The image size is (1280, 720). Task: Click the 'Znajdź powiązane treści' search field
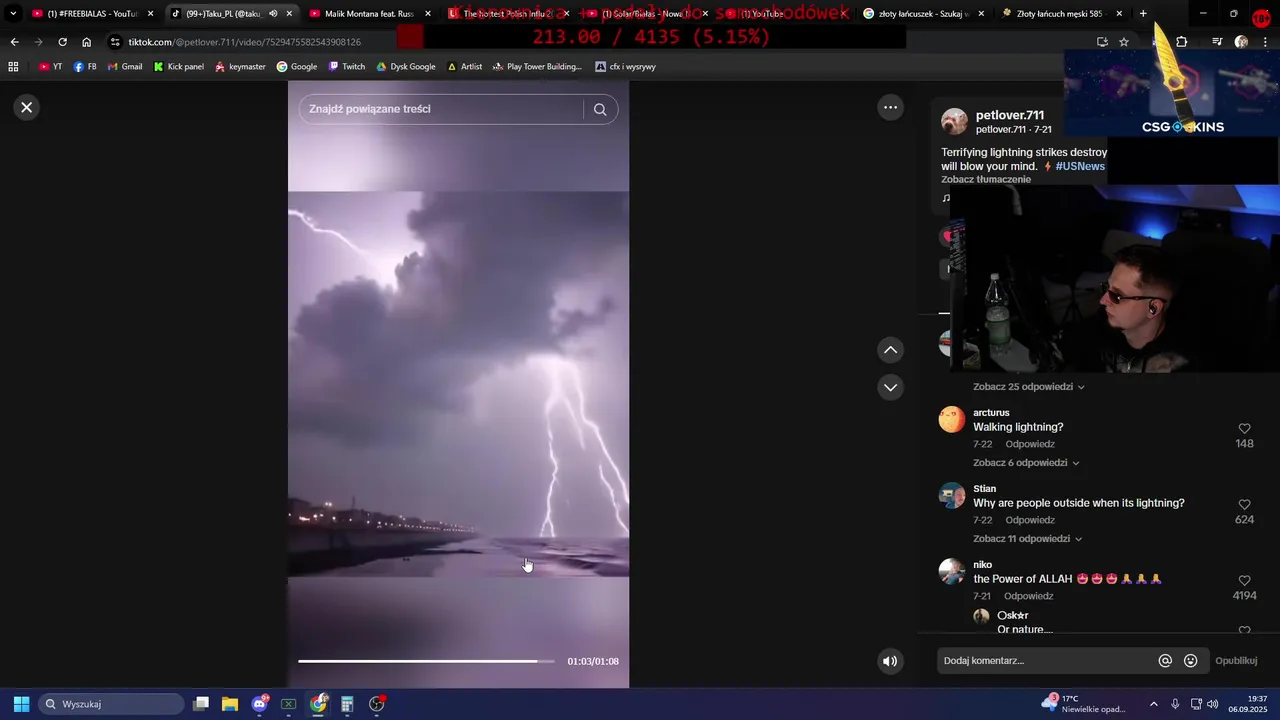(x=441, y=109)
